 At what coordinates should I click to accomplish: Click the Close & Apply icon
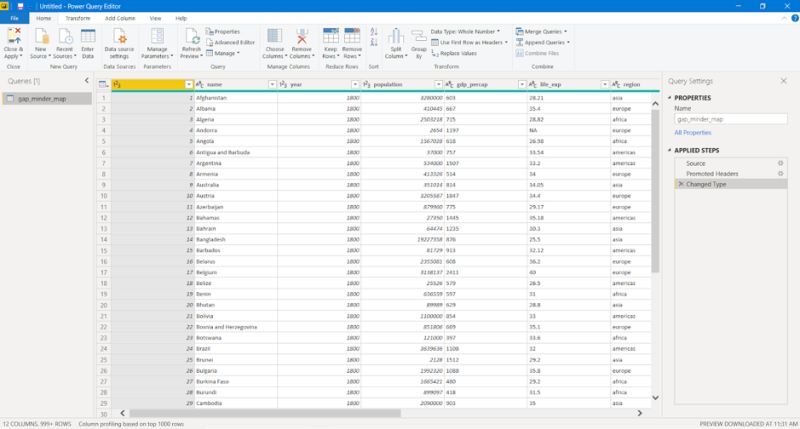point(14,36)
